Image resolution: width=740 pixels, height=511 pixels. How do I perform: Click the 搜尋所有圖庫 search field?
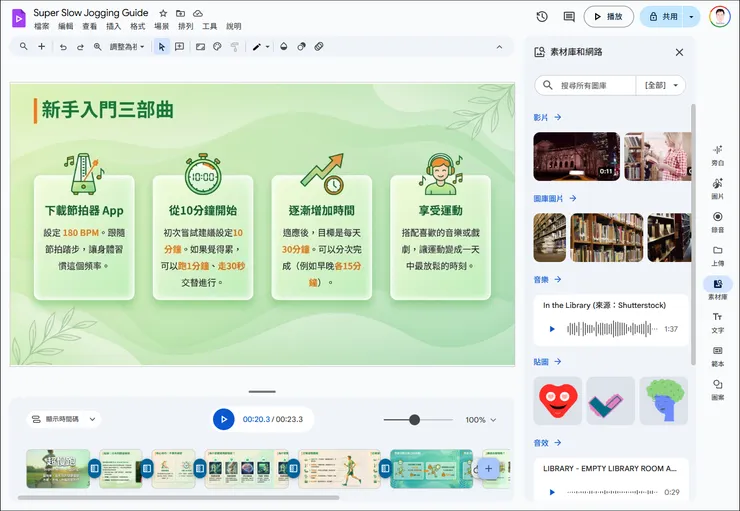[585, 85]
